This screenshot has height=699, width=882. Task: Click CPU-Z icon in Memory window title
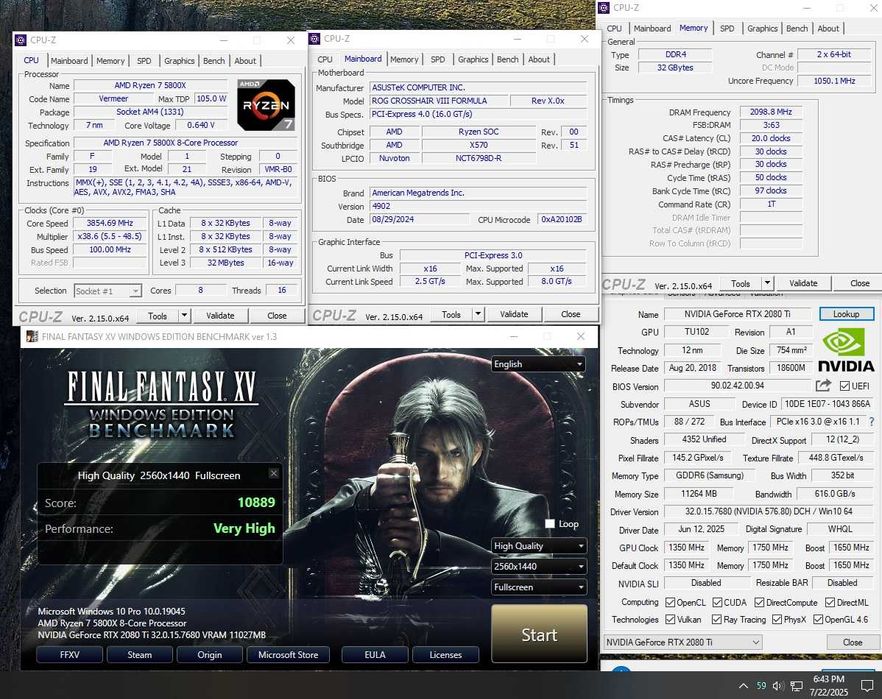pyautogui.click(x=604, y=8)
